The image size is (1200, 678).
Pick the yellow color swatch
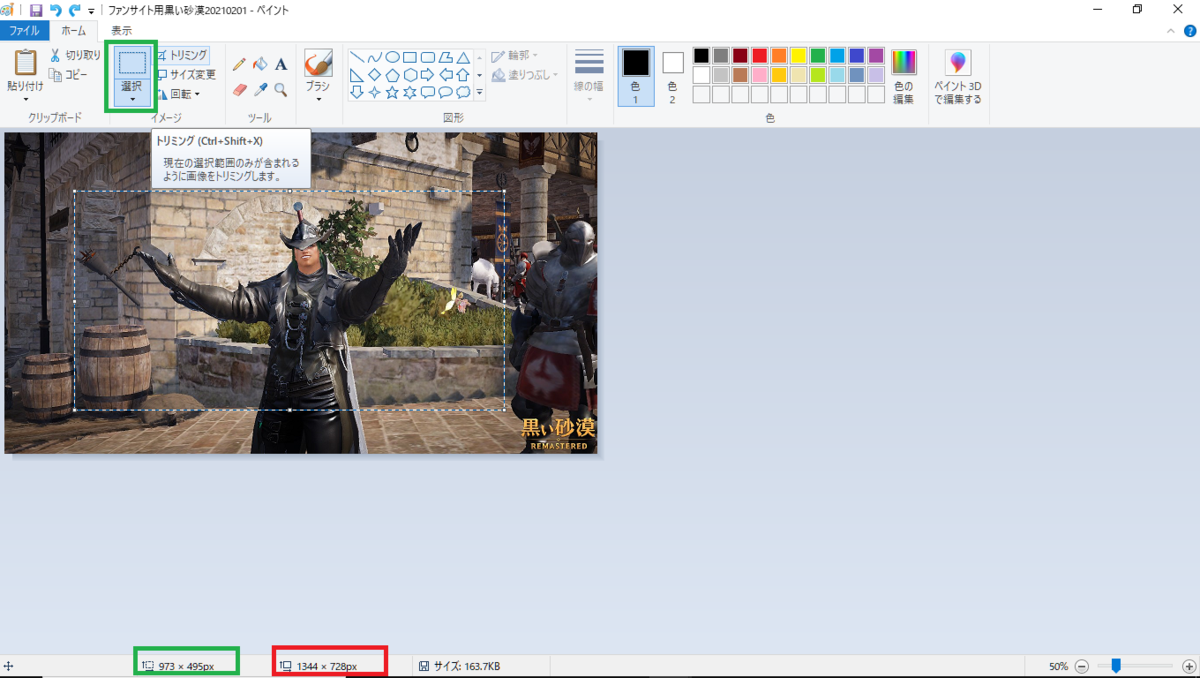(x=798, y=55)
